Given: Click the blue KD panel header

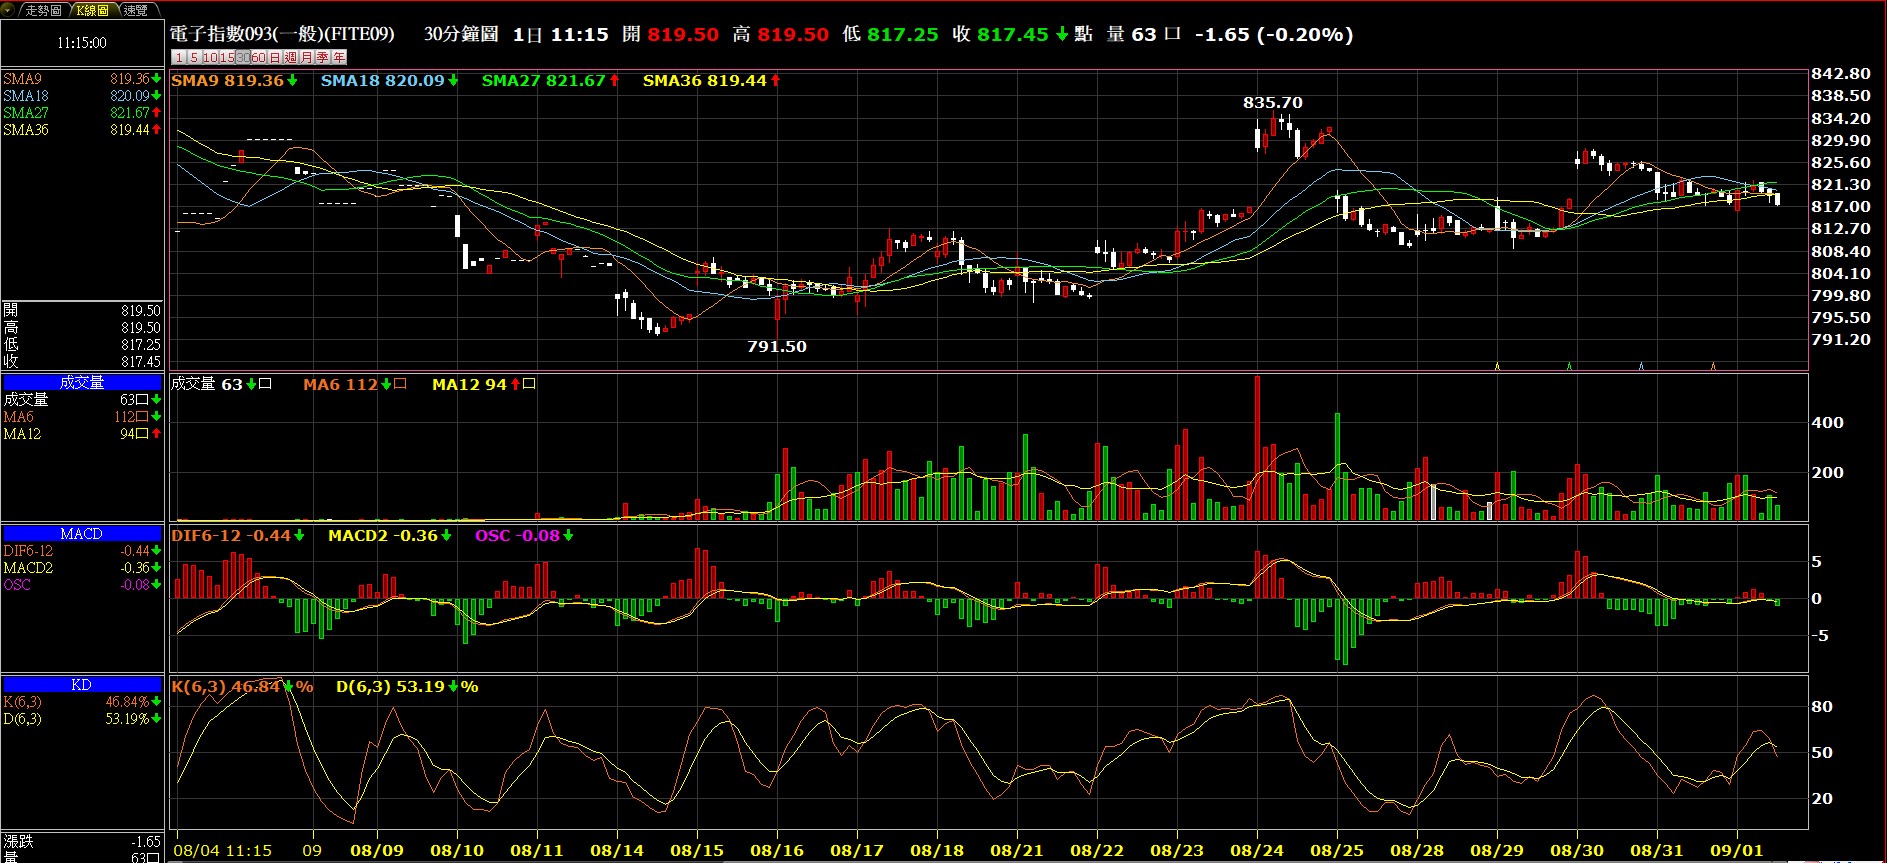Looking at the screenshot, I should tap(82, 685).
